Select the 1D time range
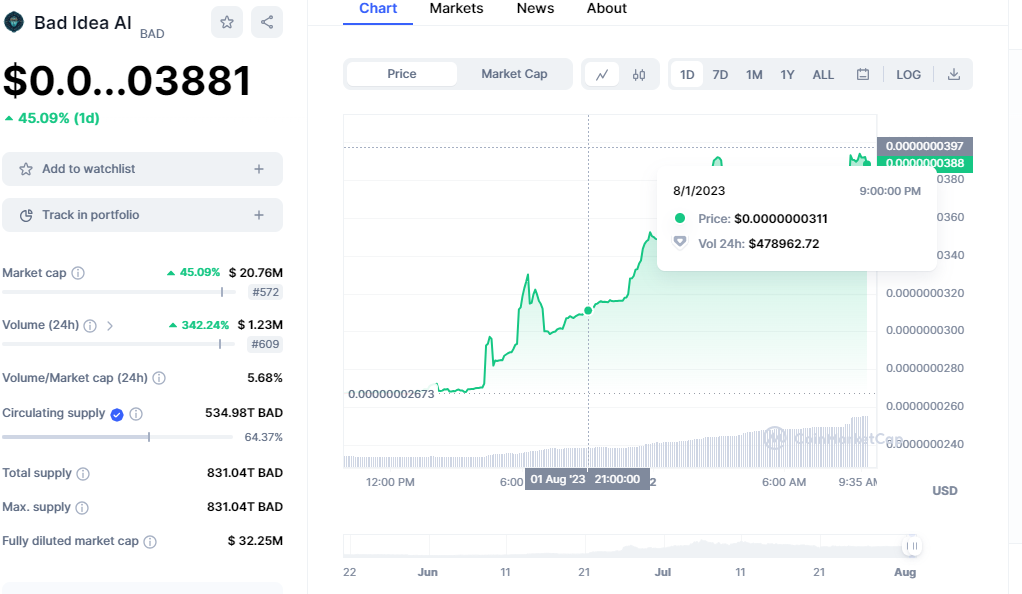The image size is (1022, 594). [687, 74]
